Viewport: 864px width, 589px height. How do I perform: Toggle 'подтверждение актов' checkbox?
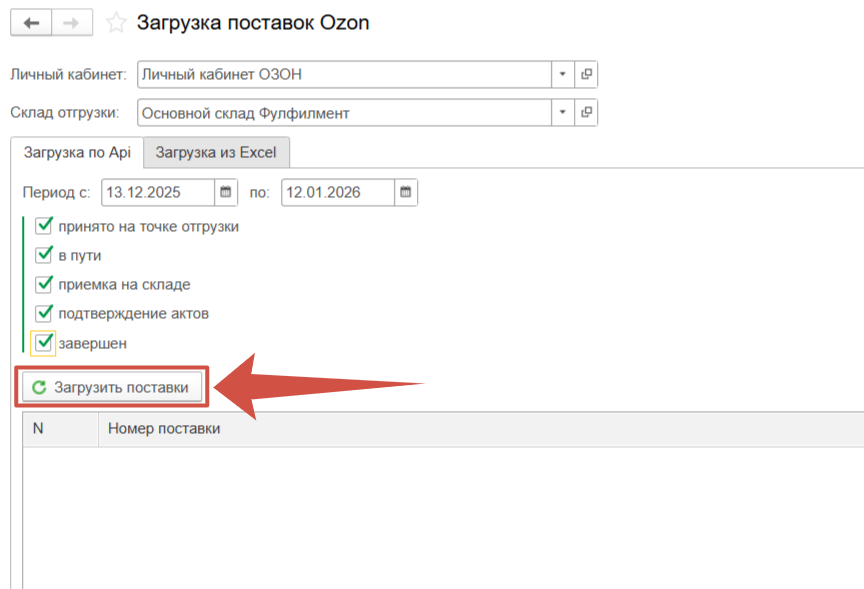(44, 313)
